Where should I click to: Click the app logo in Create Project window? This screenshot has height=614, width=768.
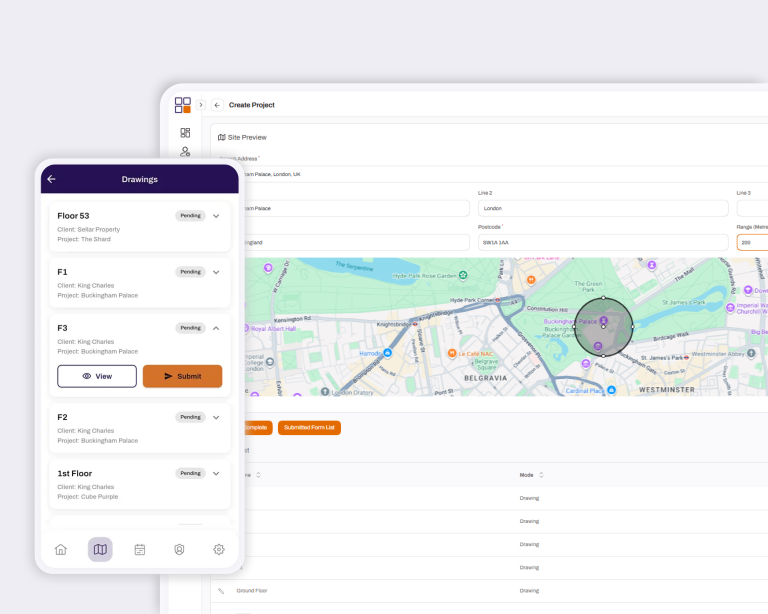pos(183,105)
